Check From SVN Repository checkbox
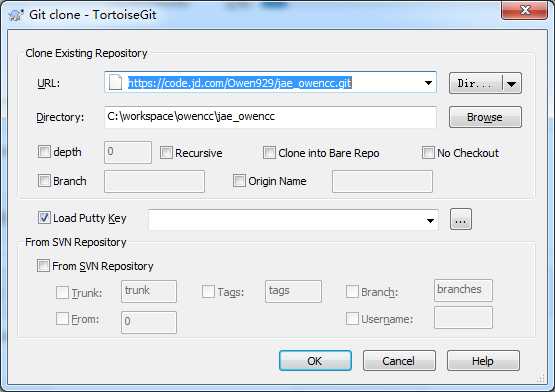This screenshot has width=555, height=392. pos(43,266)
